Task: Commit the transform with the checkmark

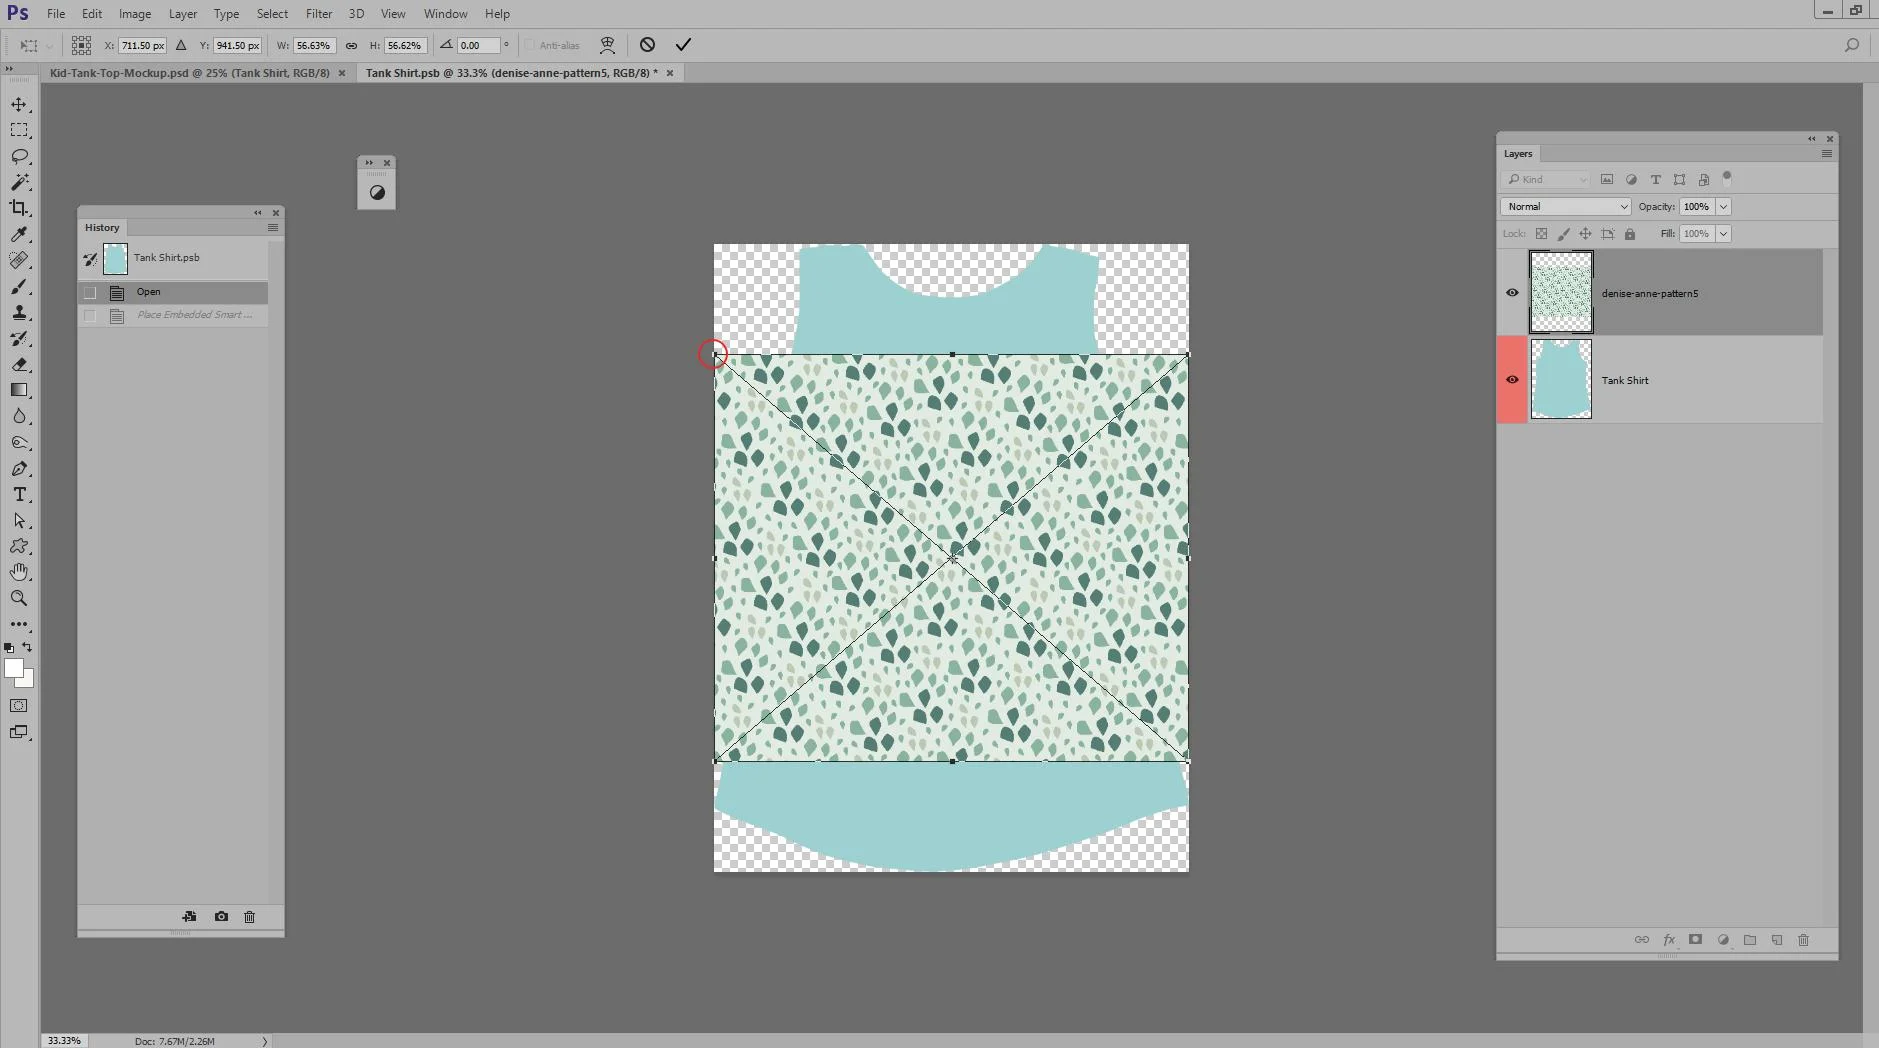Action: (683, 44)
